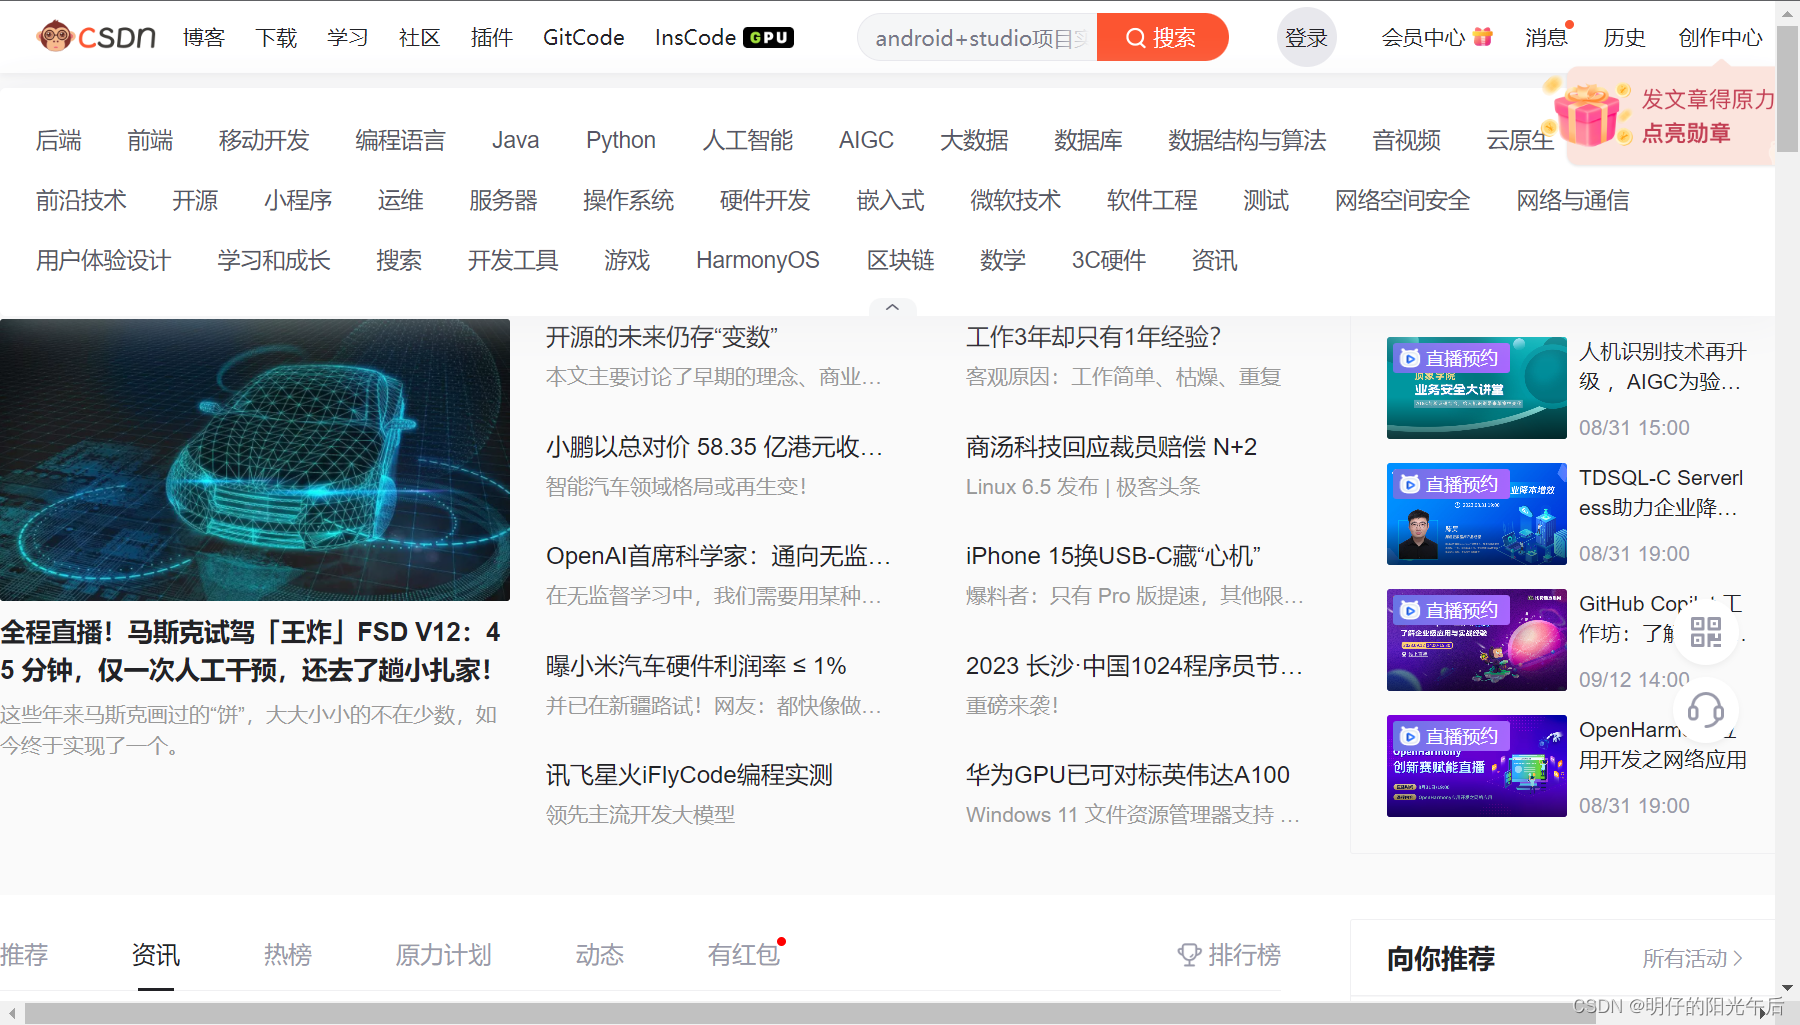Open 人机识别技术再升级 live title
Image resolution: width=1800 pixels, height=1025 pixels.
pos(1662,367)
